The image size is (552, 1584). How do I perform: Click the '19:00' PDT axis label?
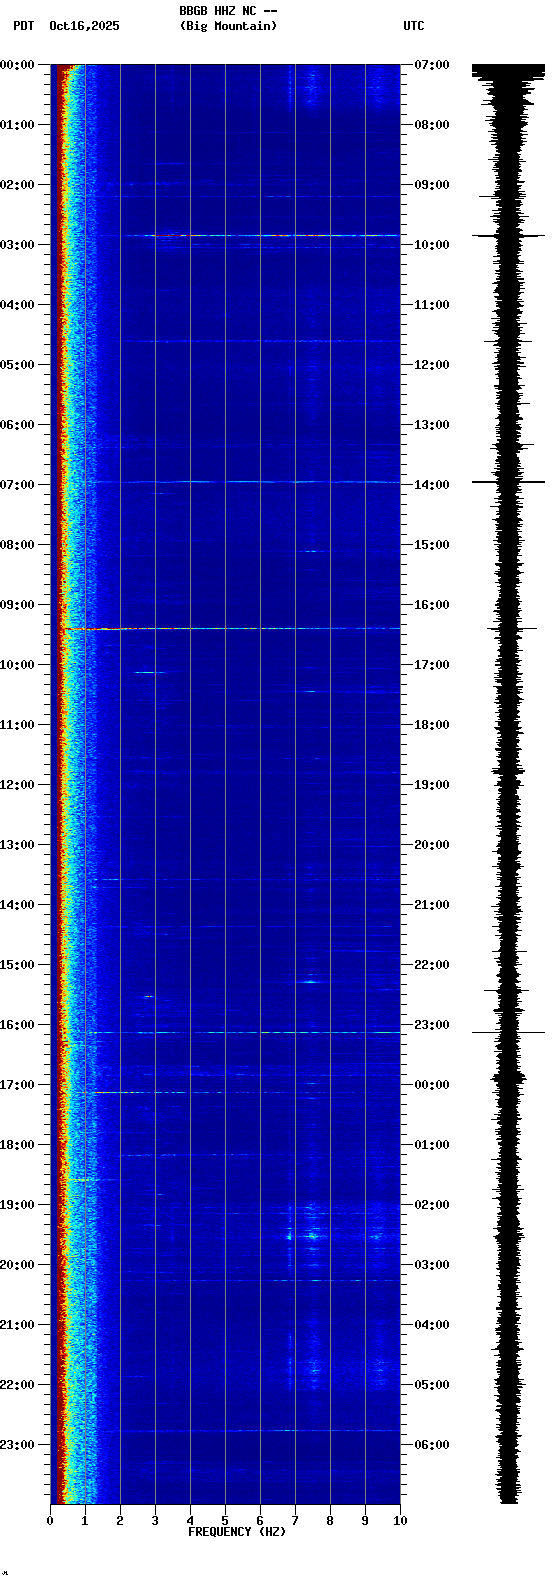[x=18, y=1205]
